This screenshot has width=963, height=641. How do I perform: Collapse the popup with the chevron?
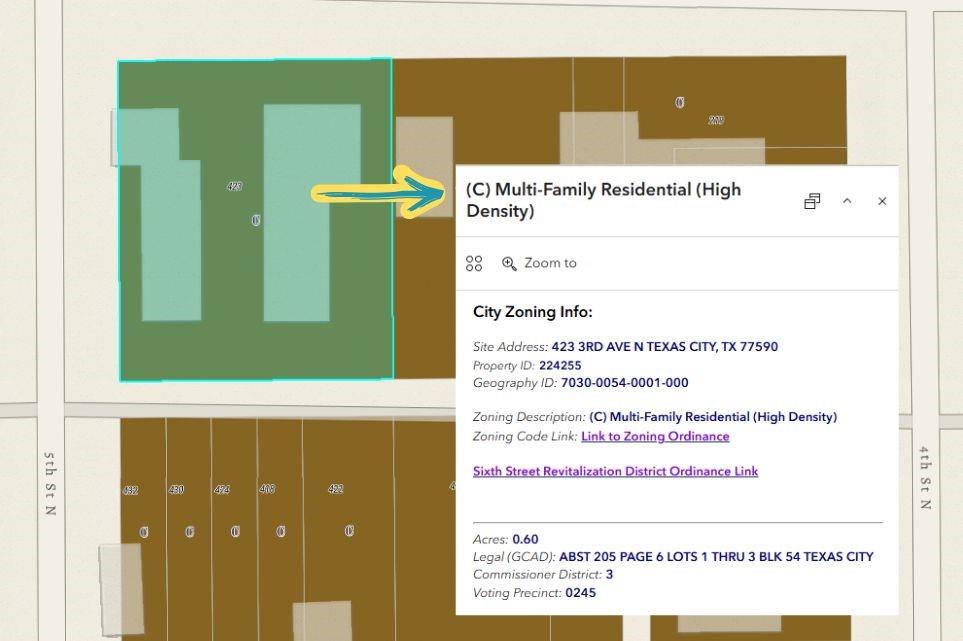click(x=847, y=201)
